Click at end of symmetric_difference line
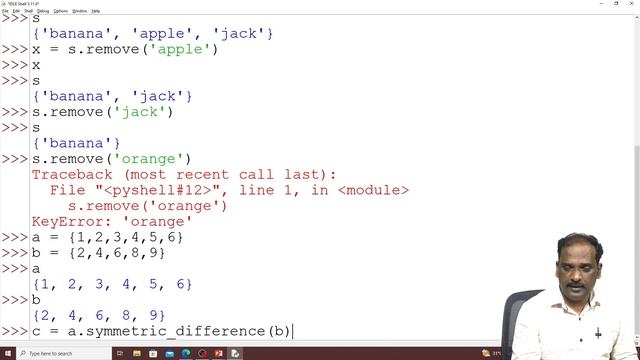This screenshot has width=640, height=360. pyautogui.click(x=292, y=331)
